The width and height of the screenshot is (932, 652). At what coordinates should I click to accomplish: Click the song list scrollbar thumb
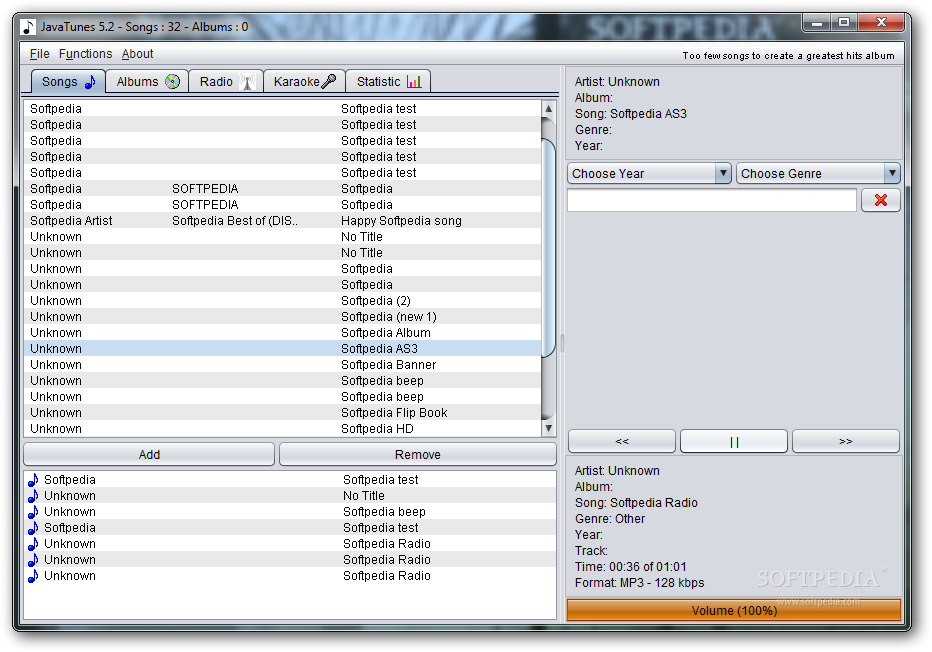click(549, 247)
